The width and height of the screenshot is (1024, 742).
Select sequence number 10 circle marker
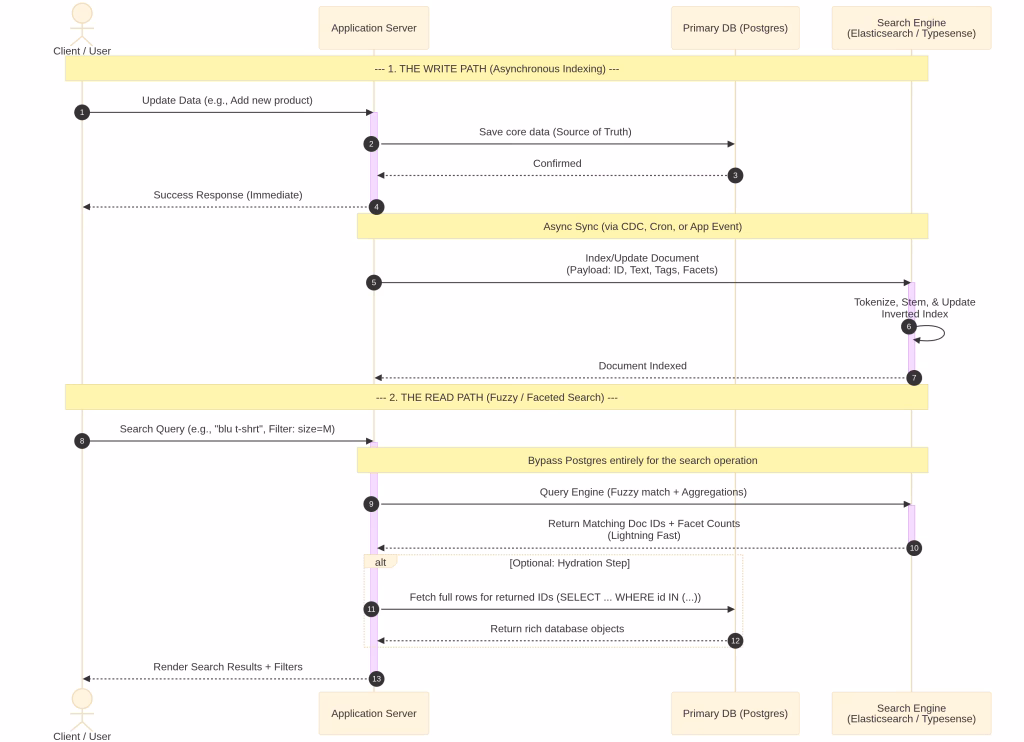914,548
